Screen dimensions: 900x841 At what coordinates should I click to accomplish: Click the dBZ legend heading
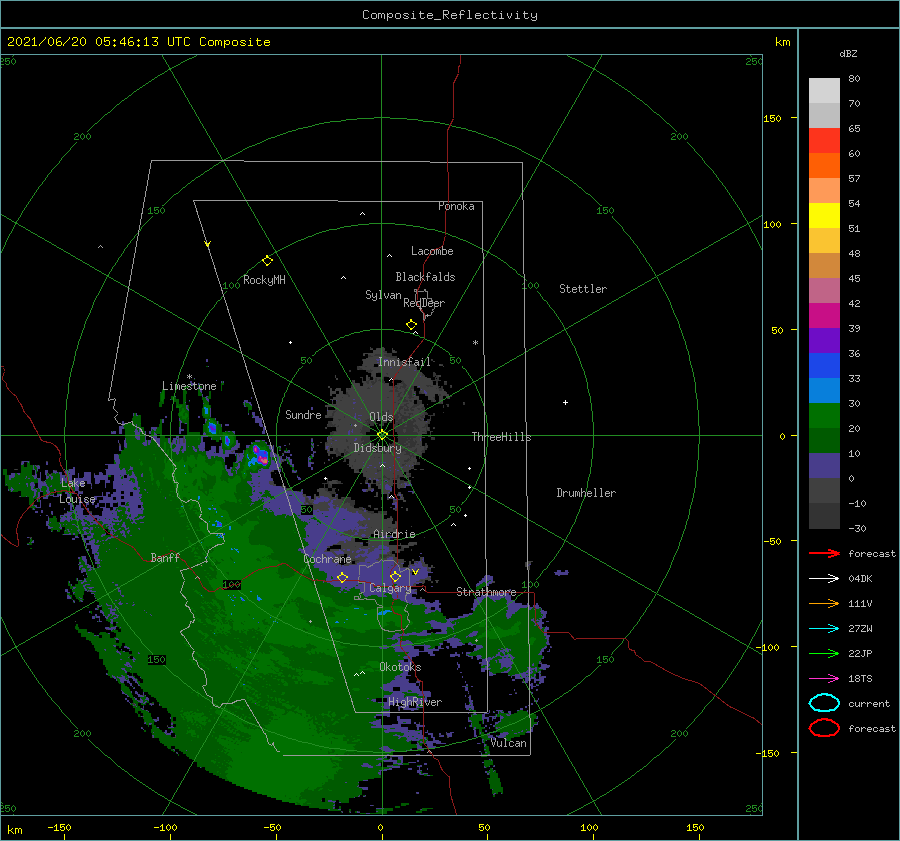848,53
